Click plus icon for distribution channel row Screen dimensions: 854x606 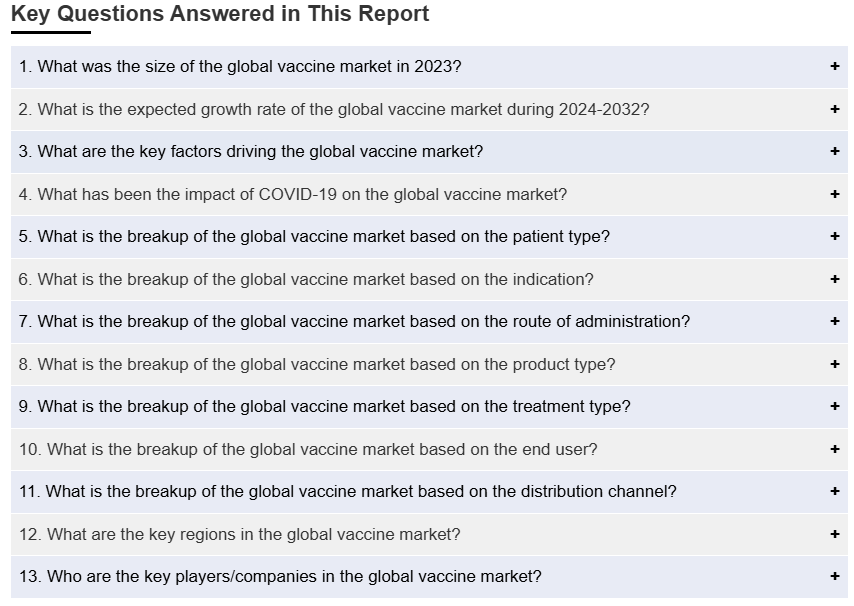click(x=835, y=491)
